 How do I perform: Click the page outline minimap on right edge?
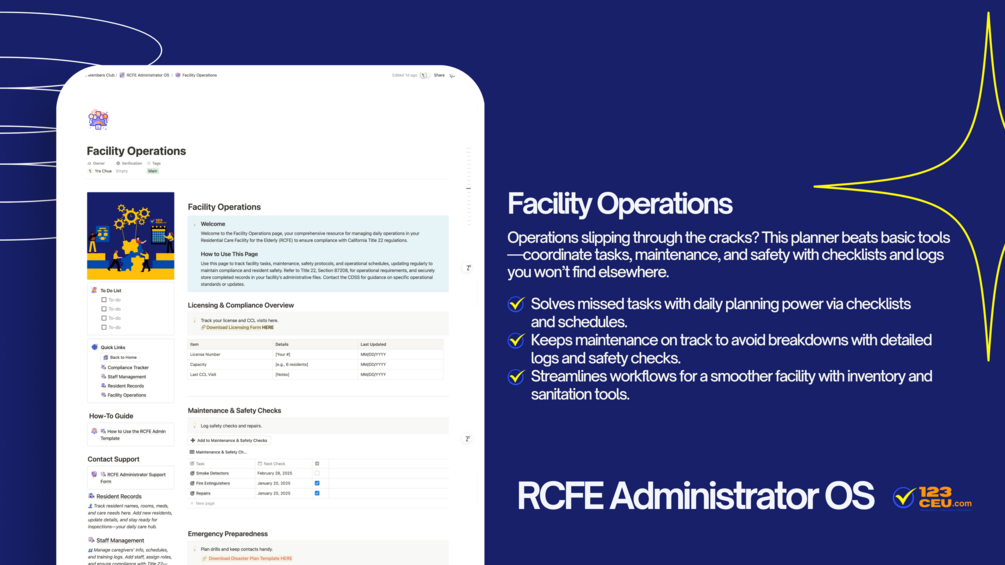tap(469, 186)
